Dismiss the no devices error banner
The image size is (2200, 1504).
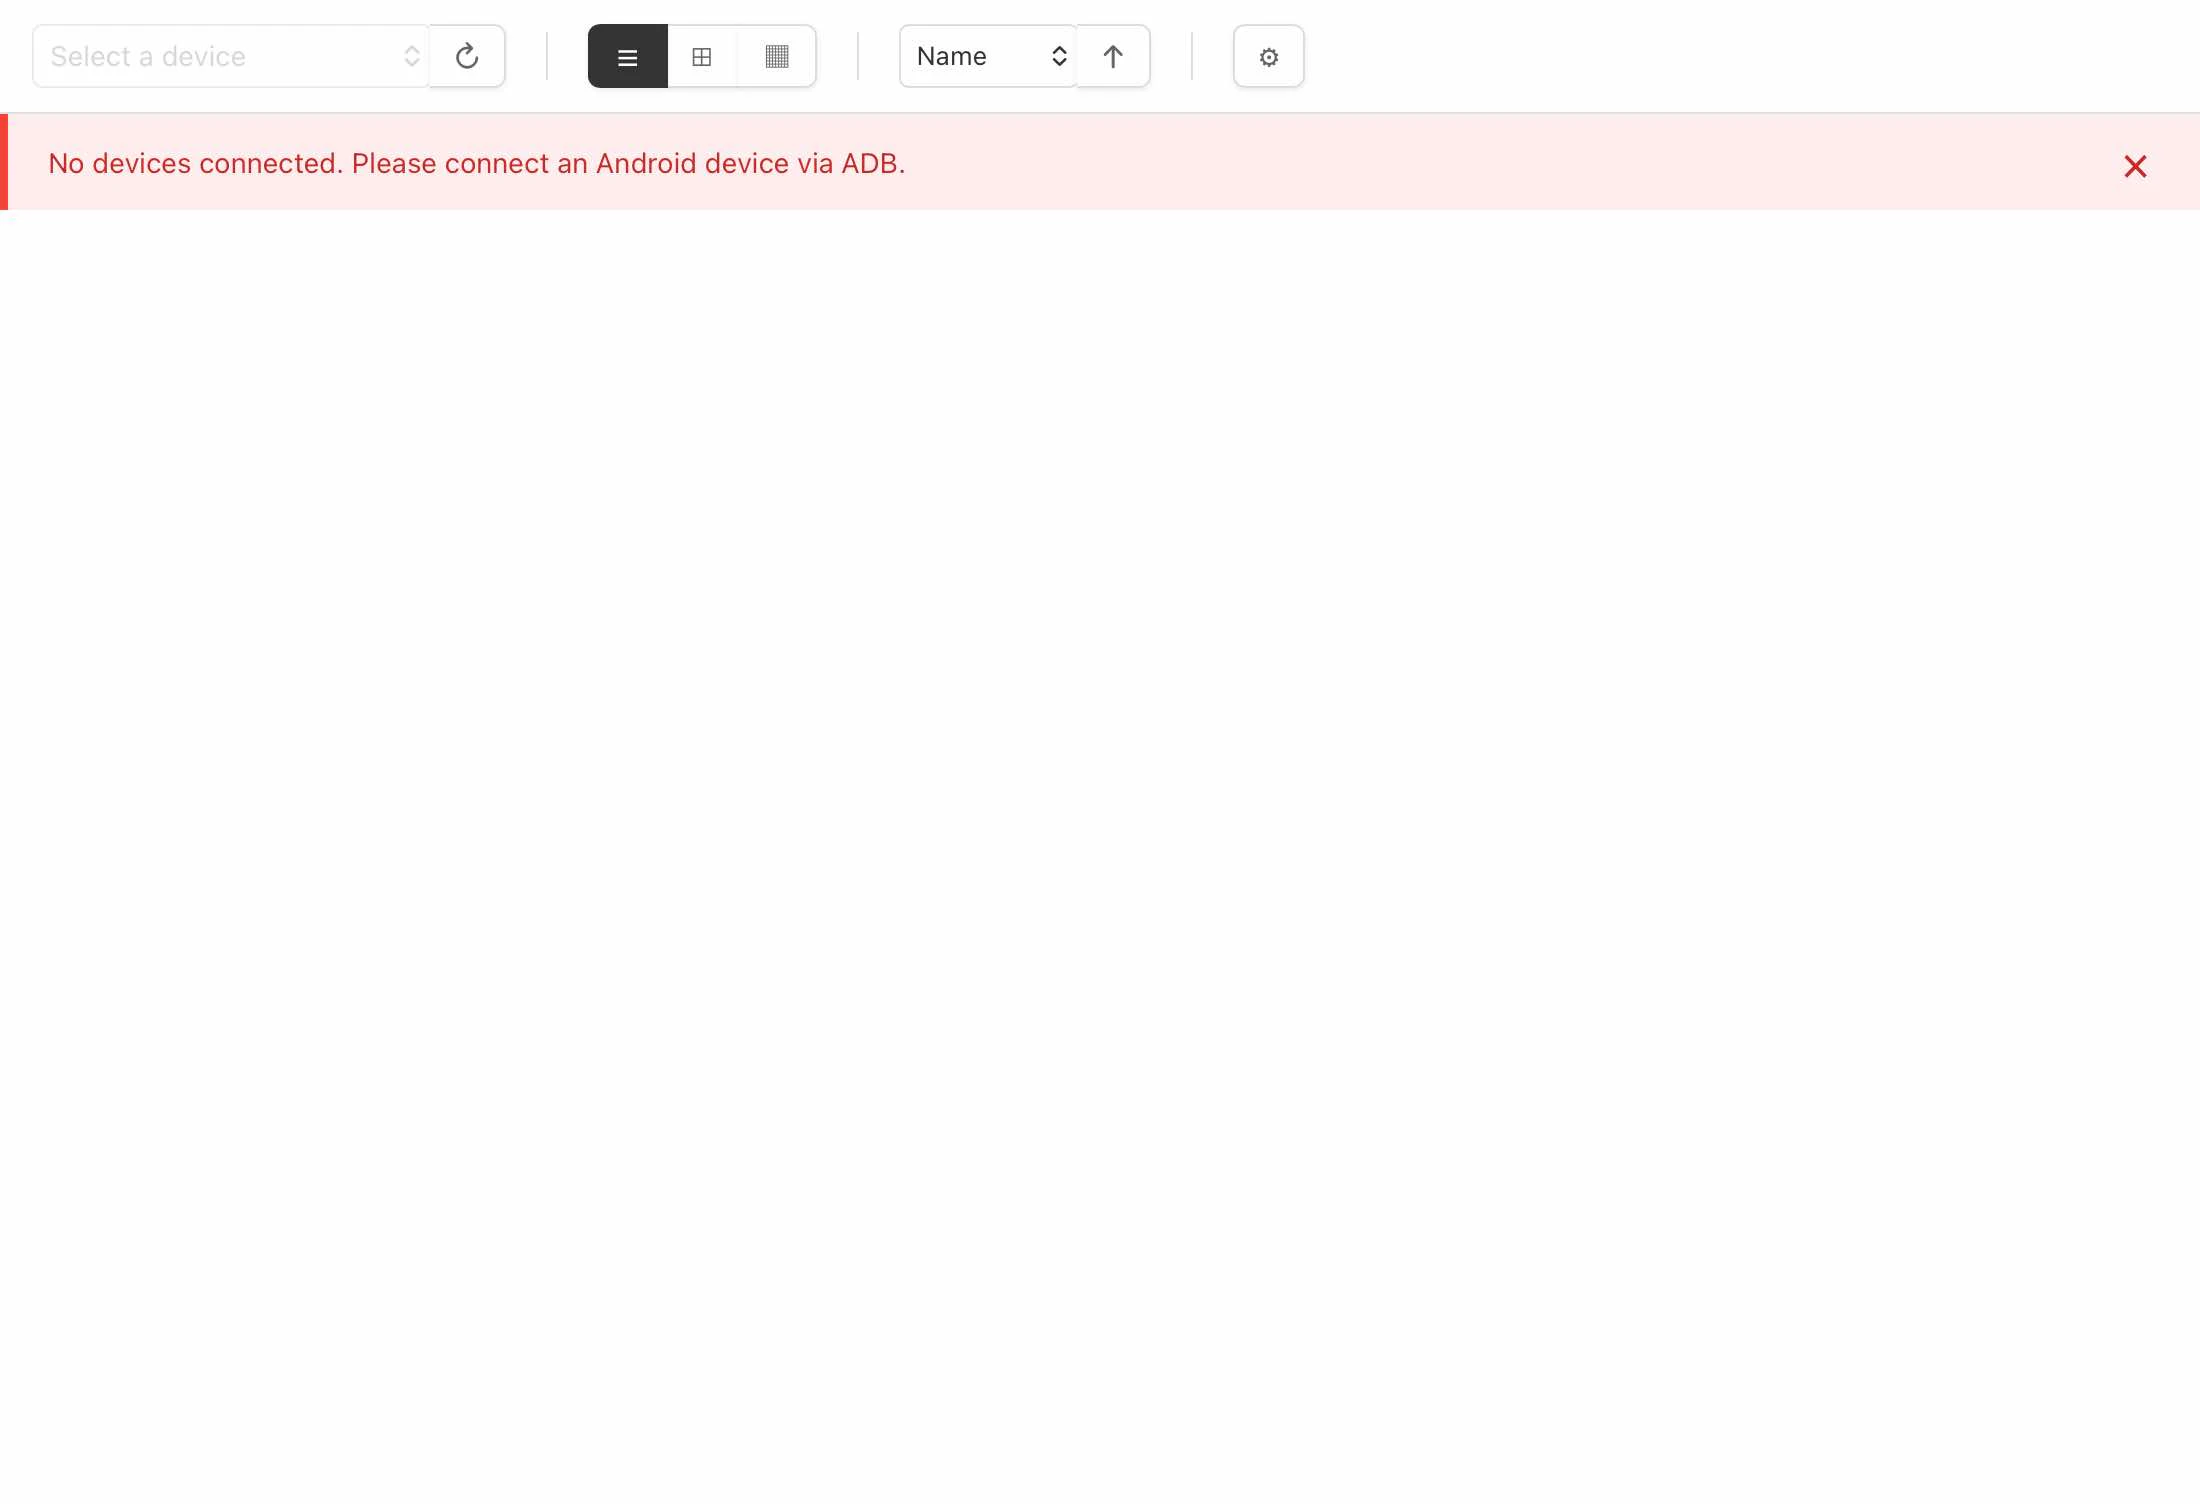tap(2134, 166)
